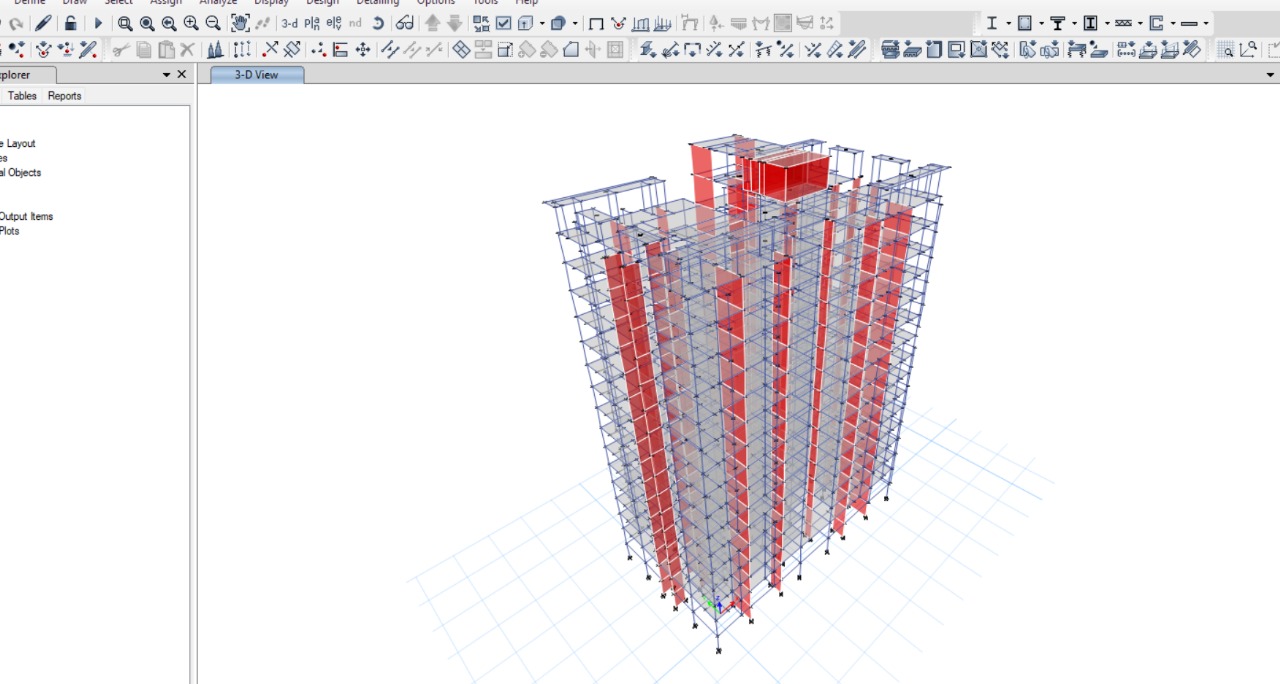Viewport: 1280px width, 684px height.
Task: Open display options via the checkbox icon
Action: coord(503,23)
